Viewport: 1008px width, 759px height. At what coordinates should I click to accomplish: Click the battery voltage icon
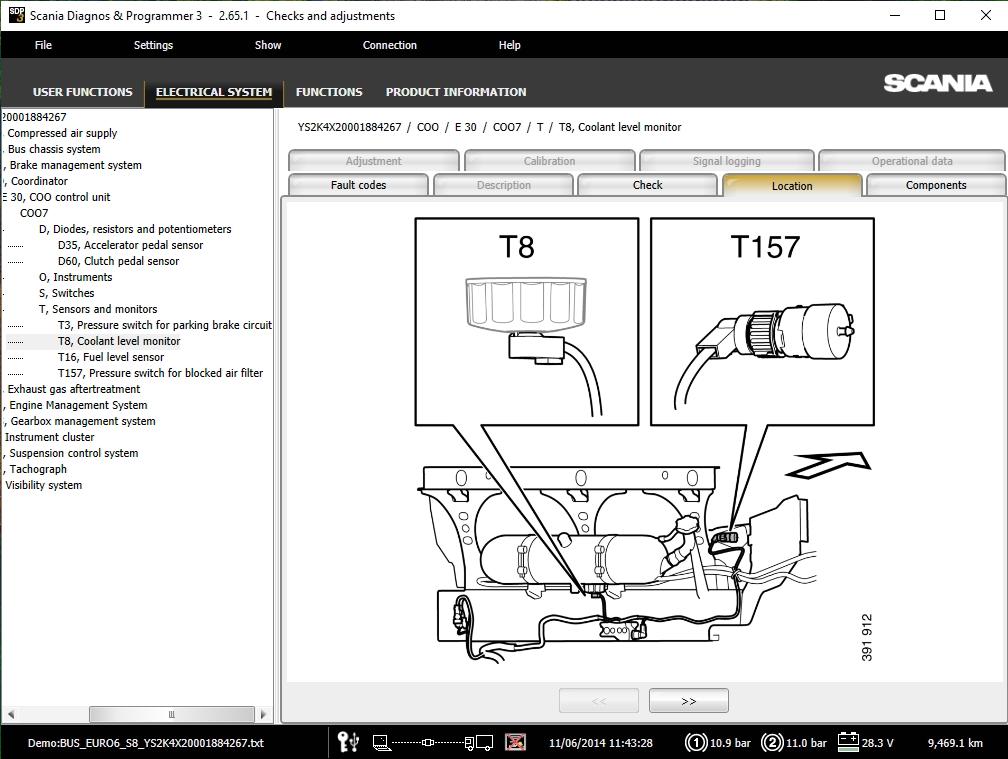(848, 742)
